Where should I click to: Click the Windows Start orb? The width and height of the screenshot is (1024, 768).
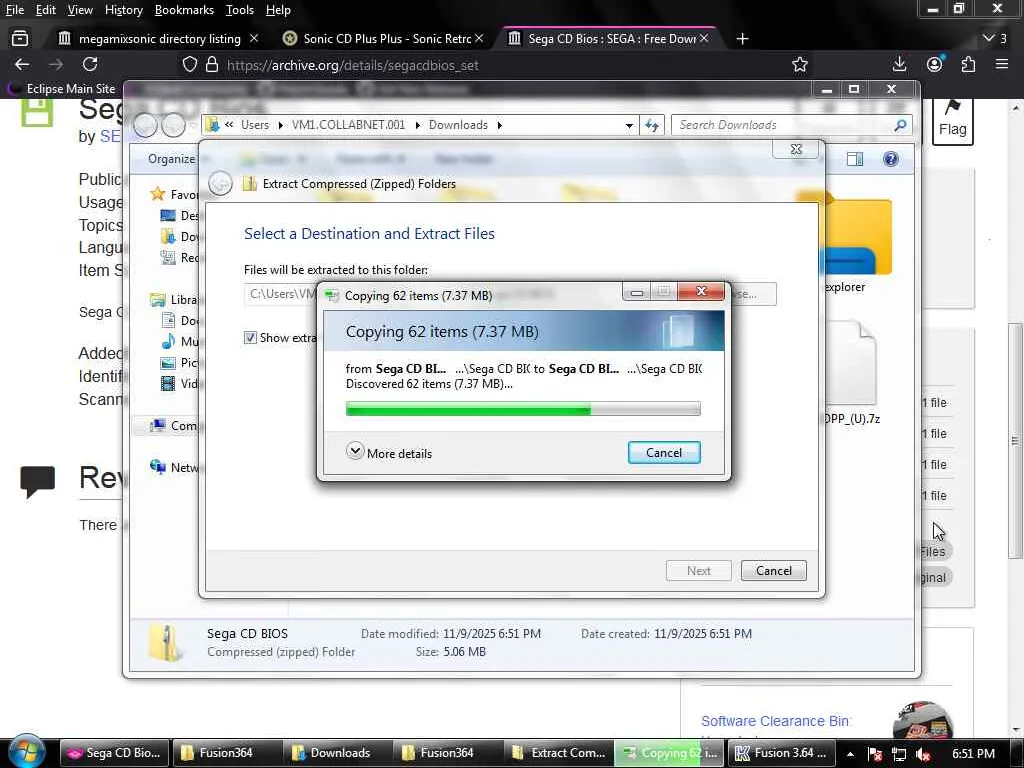click(x=27, y=752)
